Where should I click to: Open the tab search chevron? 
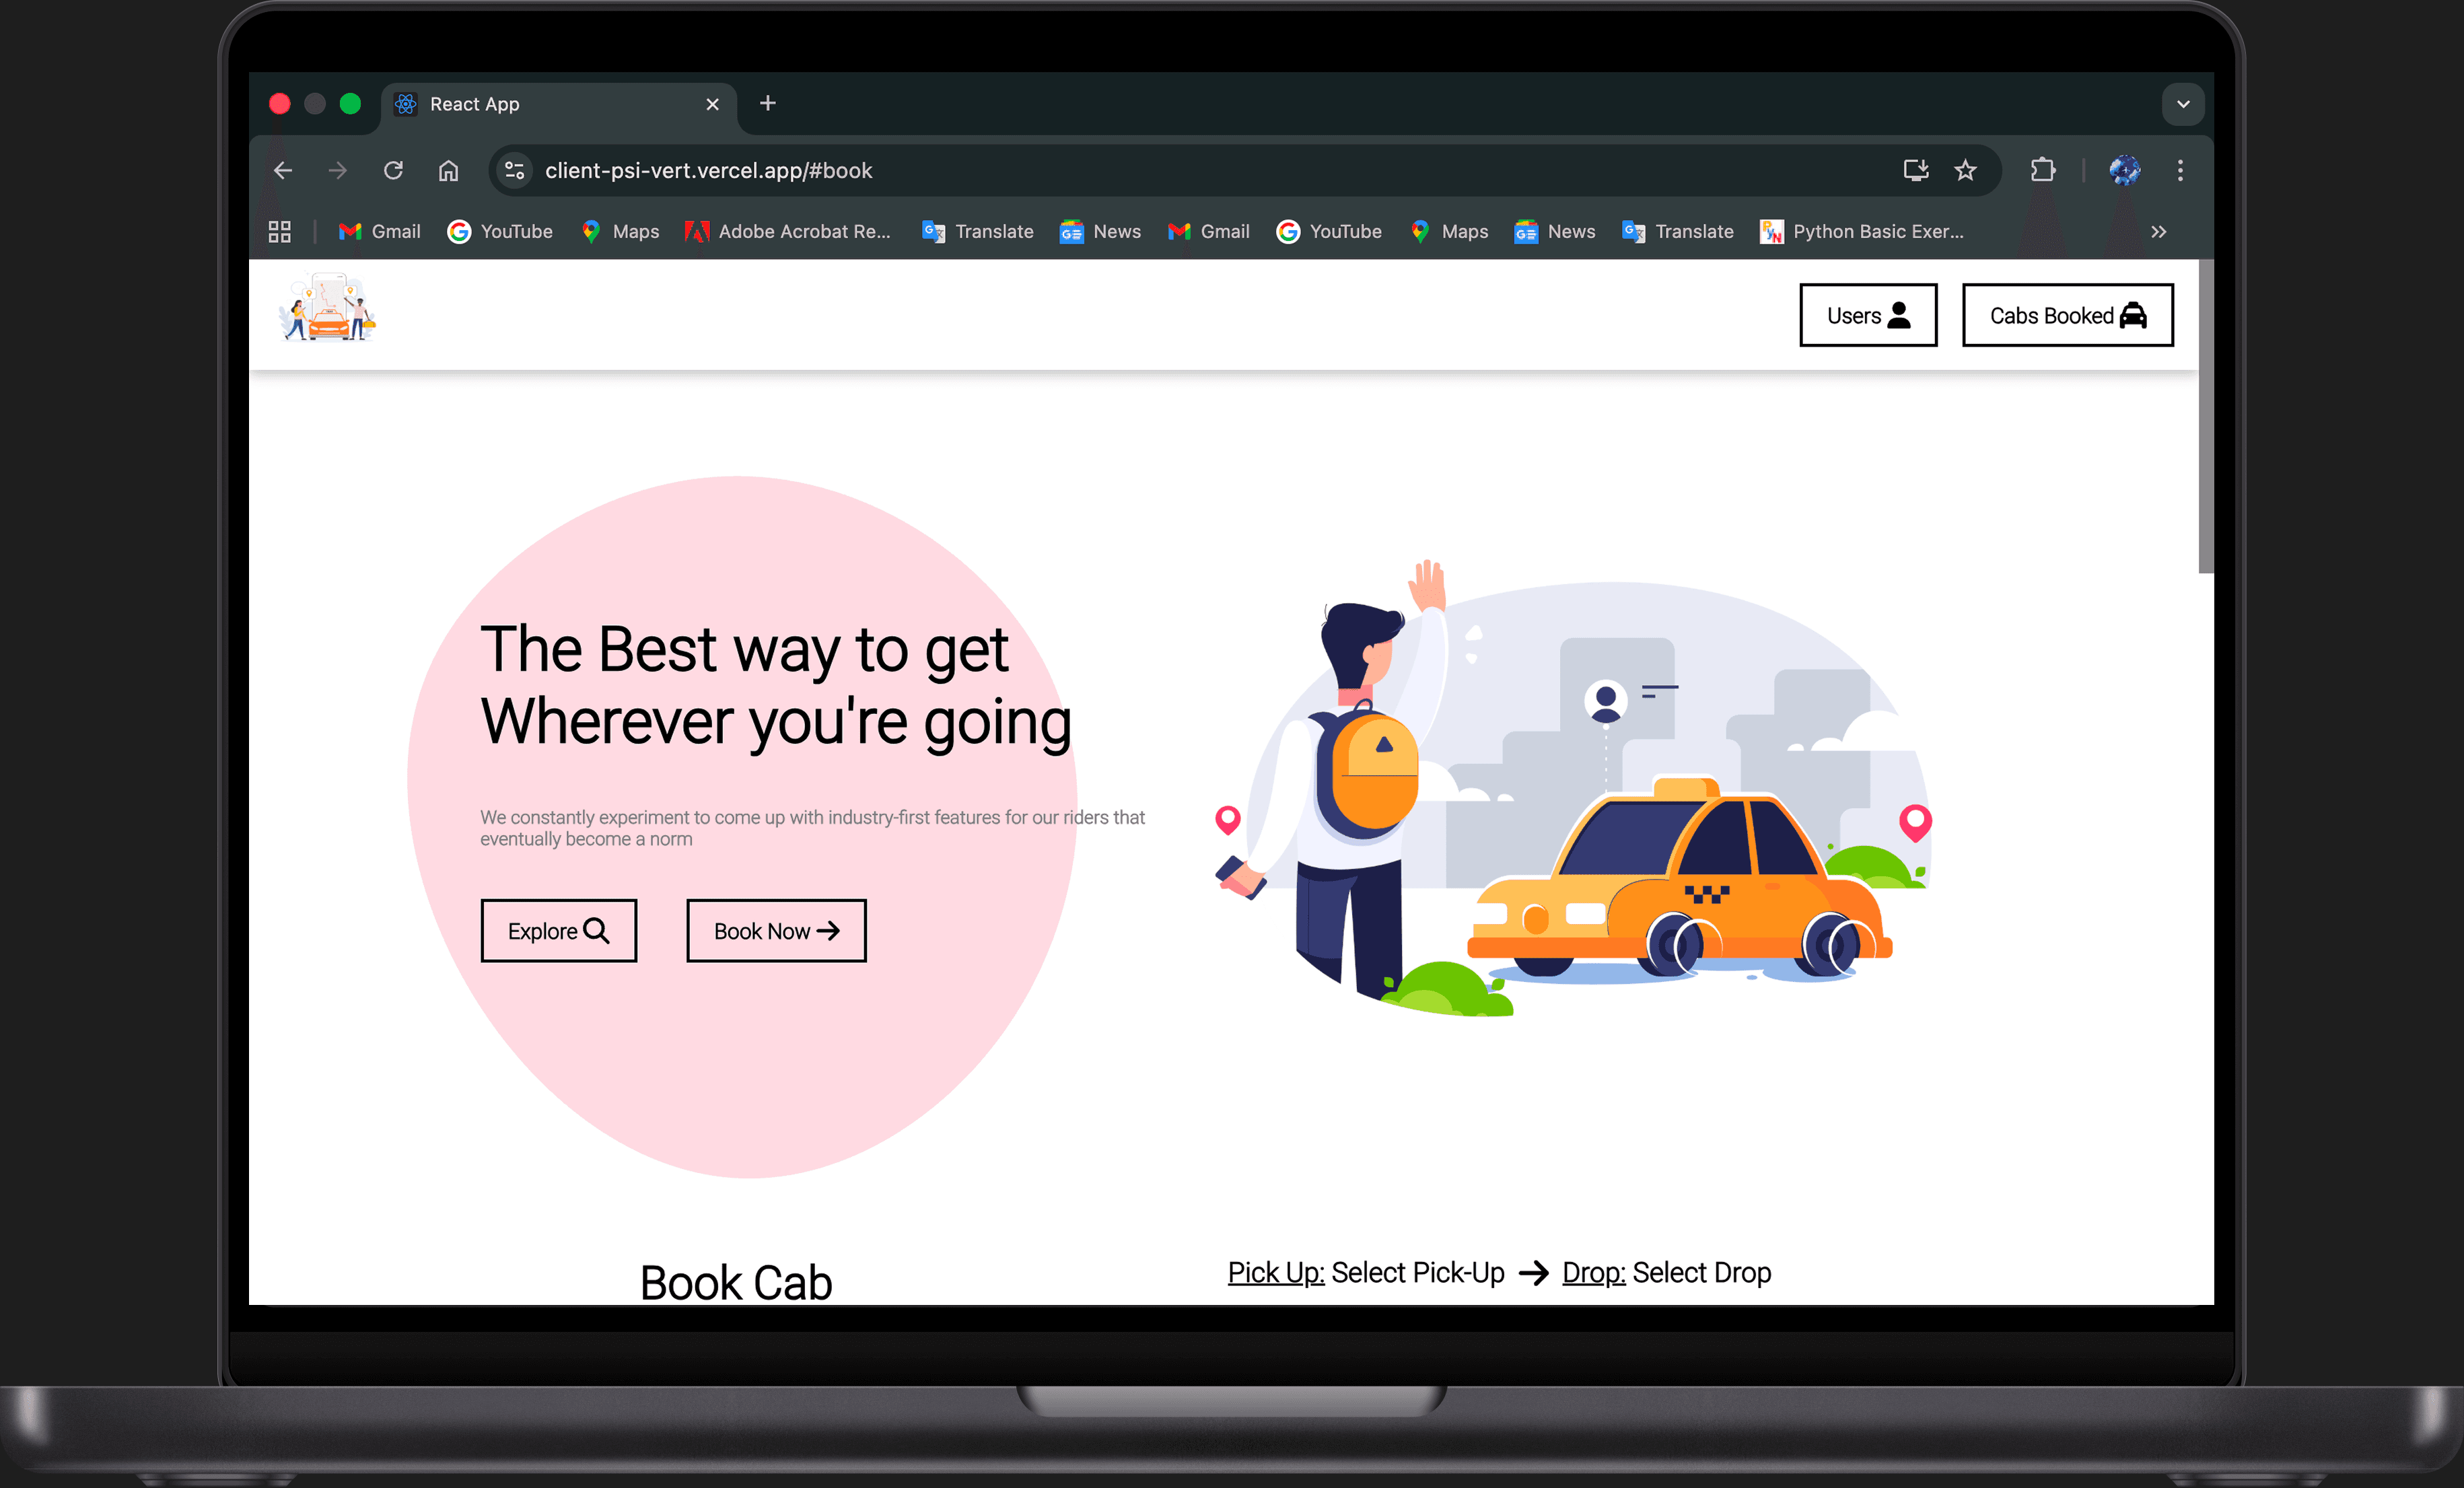point(2184,104)
